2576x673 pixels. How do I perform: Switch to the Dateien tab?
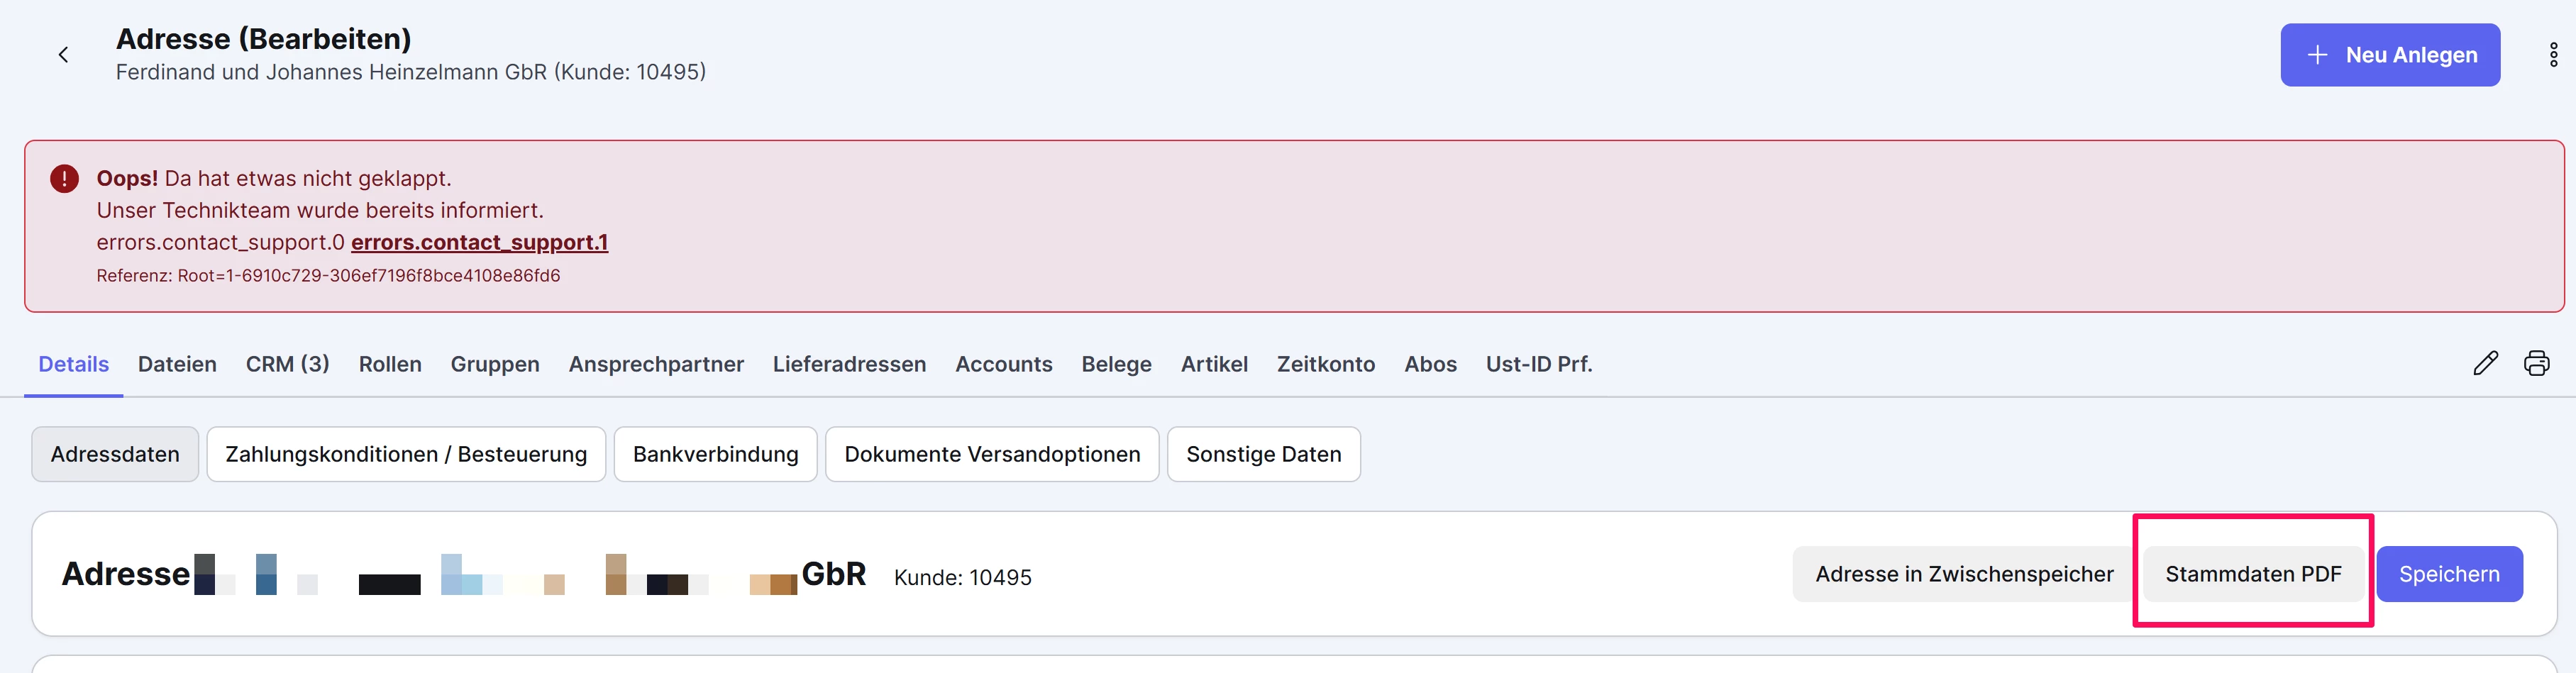pyautogui.click(x=177, y=364)
